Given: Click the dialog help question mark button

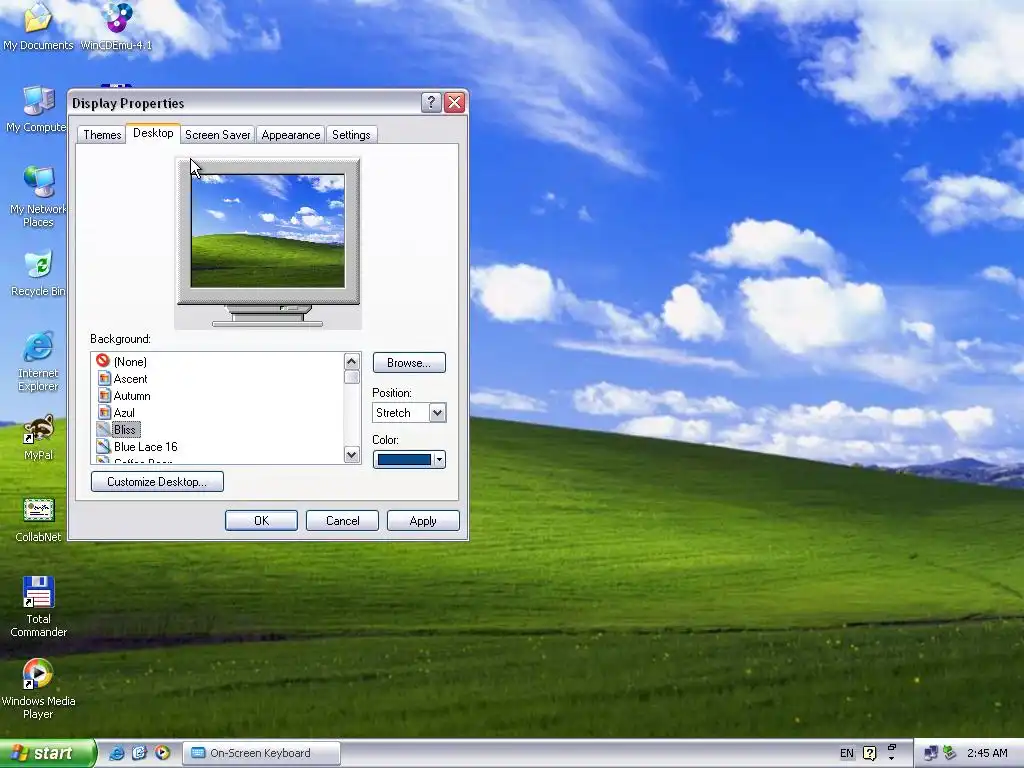Looking at the screenshot, I should tap(431, 103).
